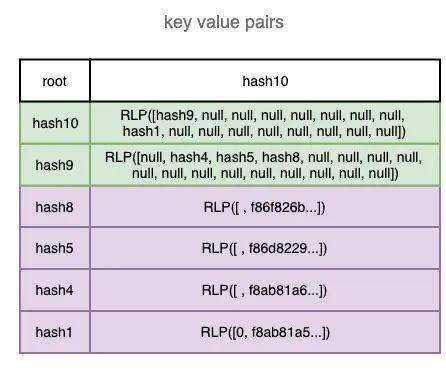The width and height of the screenshot is (446, 383).
Task: Select the RLP value listing hash4, hash5, hash8
Action: tap(265, 165)
